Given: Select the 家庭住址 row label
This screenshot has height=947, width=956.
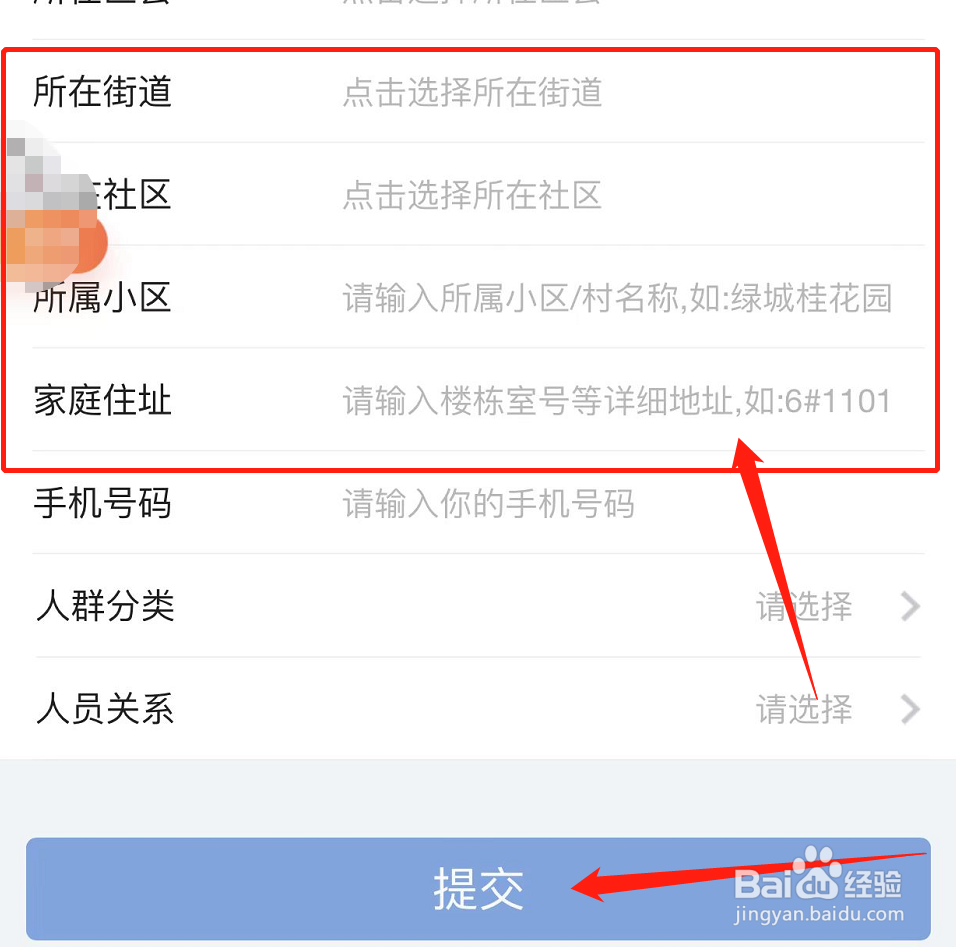Looking at the screenshot, I should [102, 401].
